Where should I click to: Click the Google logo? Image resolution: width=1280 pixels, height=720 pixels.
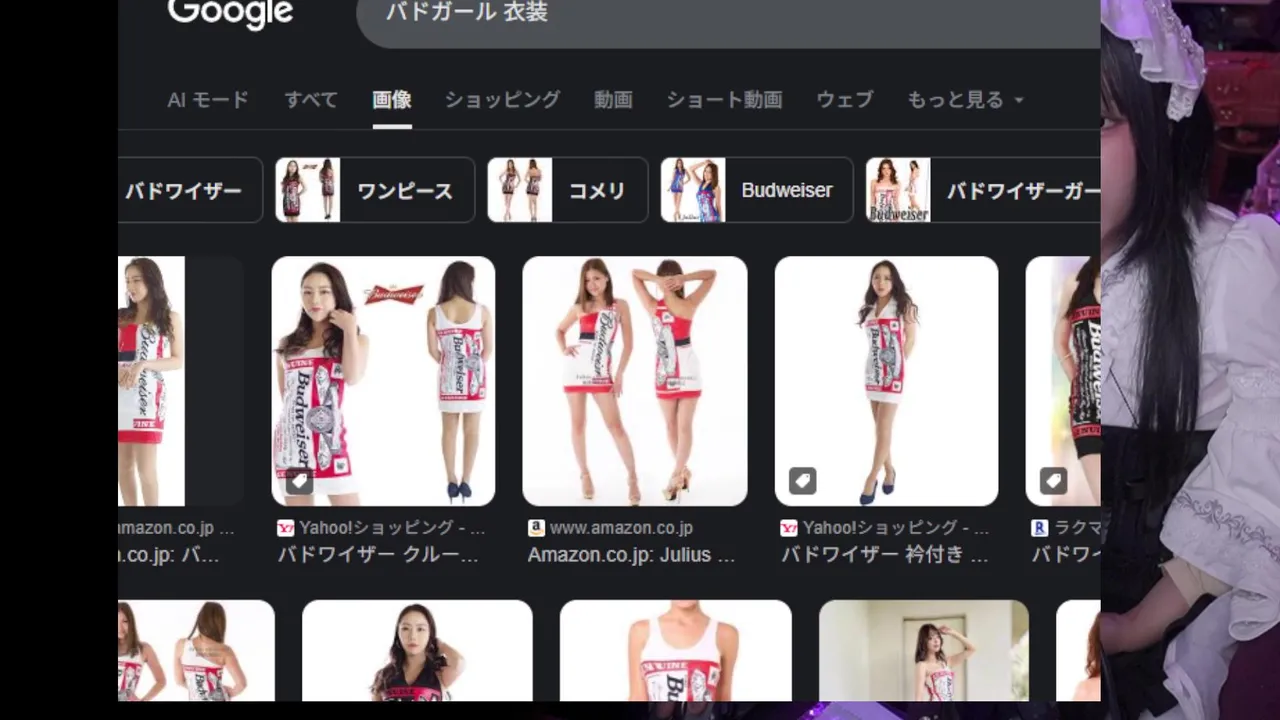click(230, 13)
